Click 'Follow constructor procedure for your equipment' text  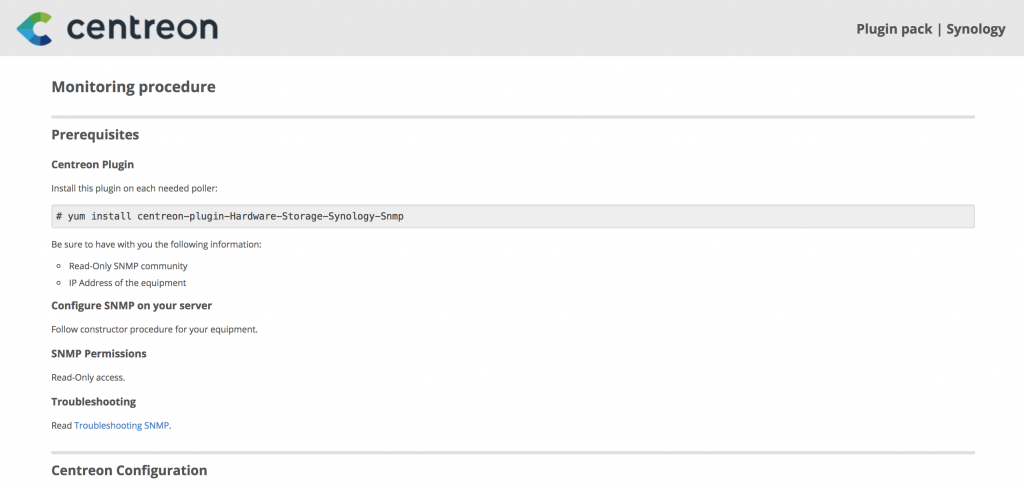click(155, 329)
